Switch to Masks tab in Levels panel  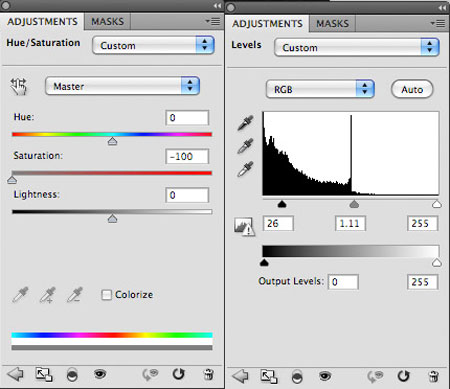[332, 24]
